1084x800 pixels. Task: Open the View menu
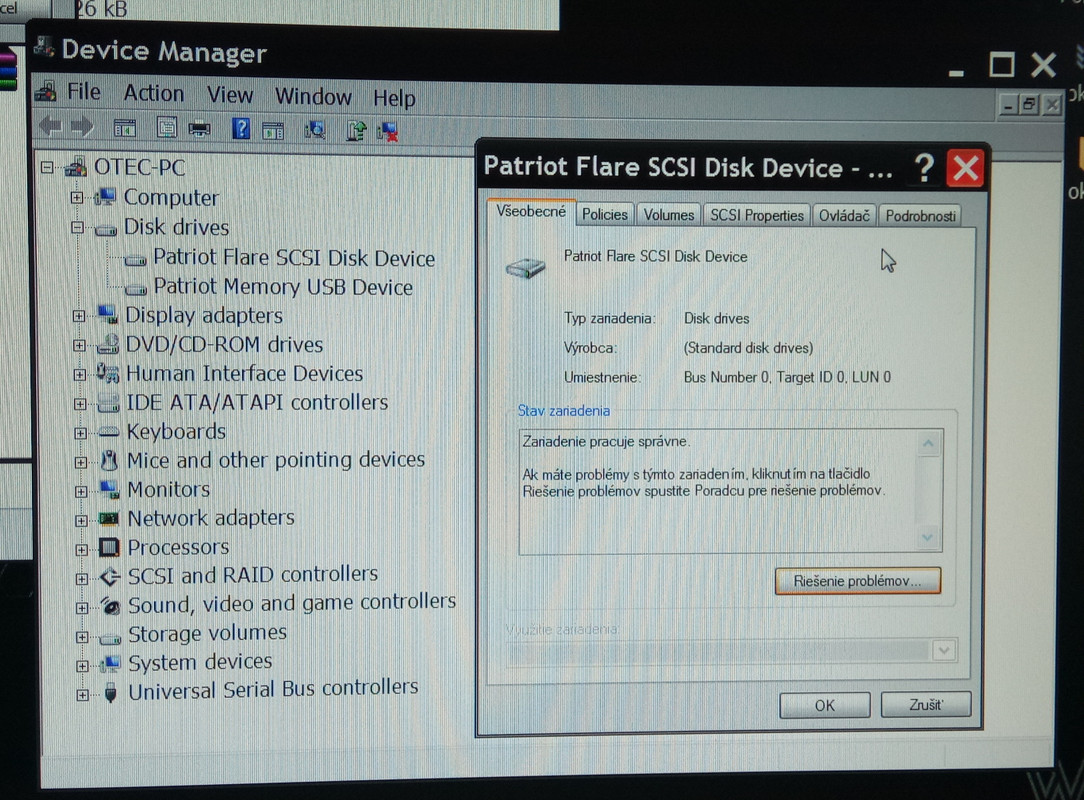click(x=230, y=95)
